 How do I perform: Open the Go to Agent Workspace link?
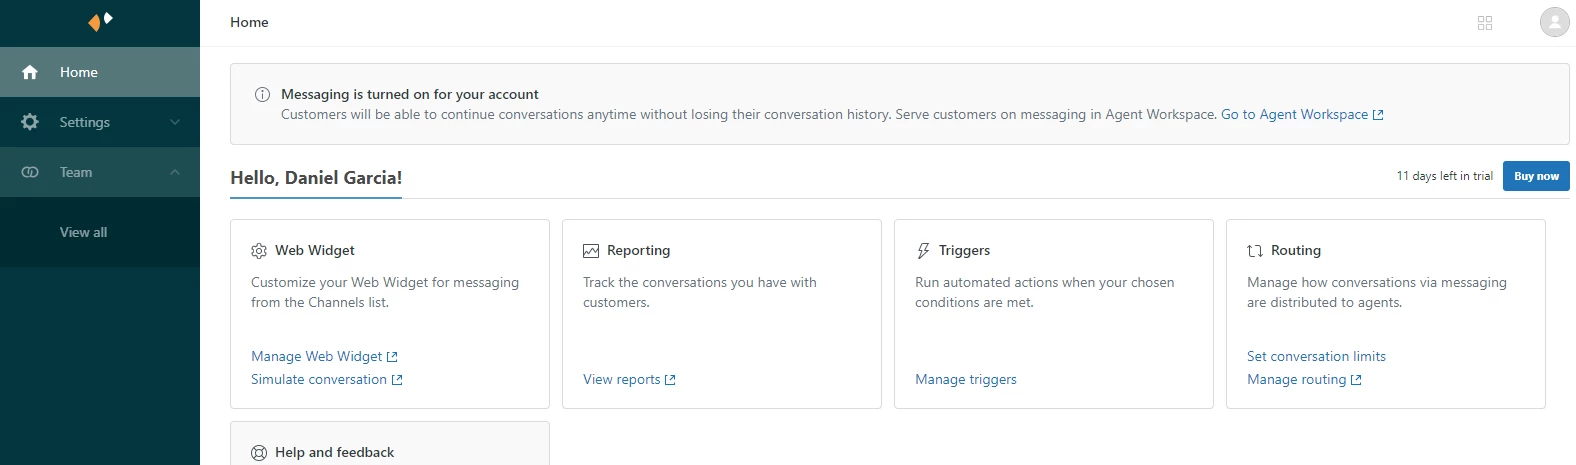[x=1301, y=115]
